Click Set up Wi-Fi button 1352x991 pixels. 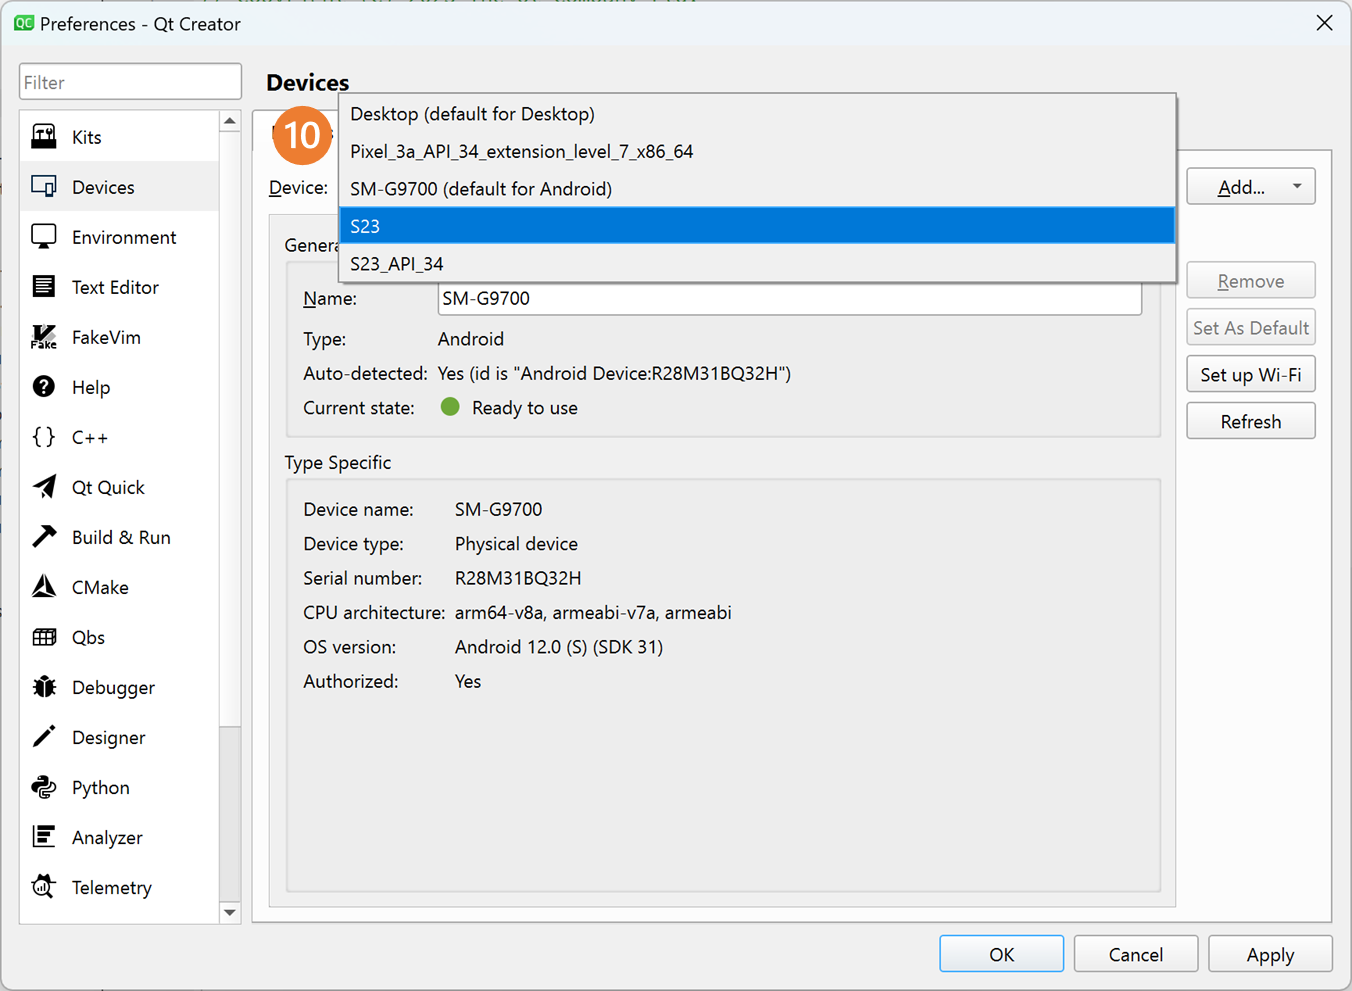(x=1250, y=374)
